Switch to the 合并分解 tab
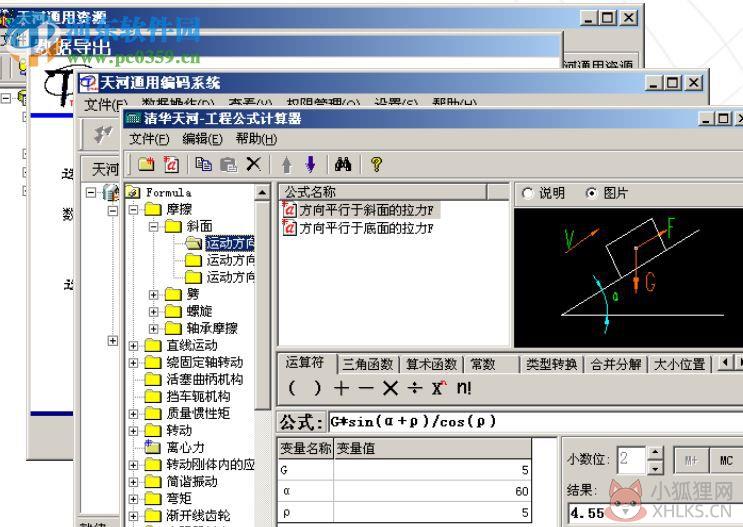 point(616,364)
